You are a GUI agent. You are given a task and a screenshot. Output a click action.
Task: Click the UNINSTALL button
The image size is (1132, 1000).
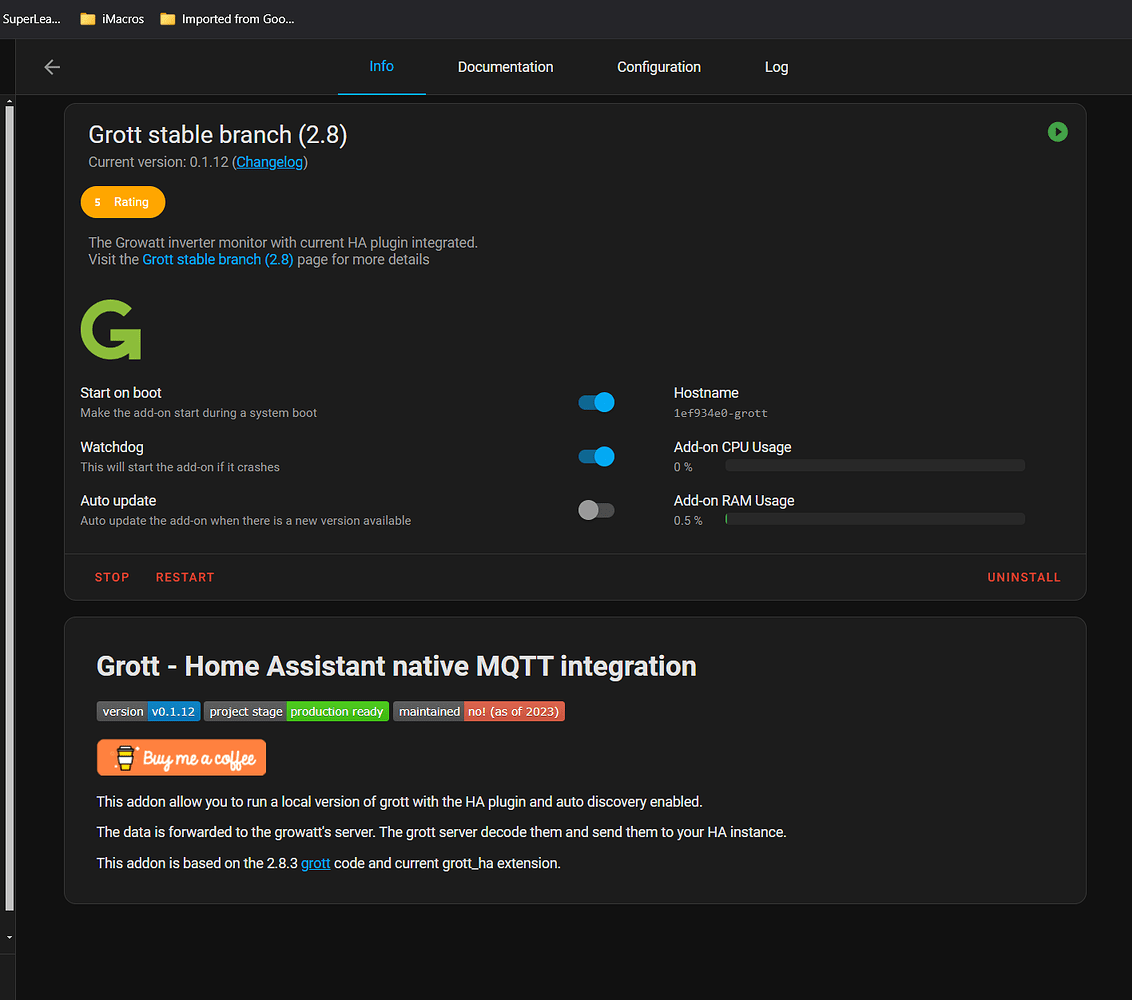pos(1023,577)
